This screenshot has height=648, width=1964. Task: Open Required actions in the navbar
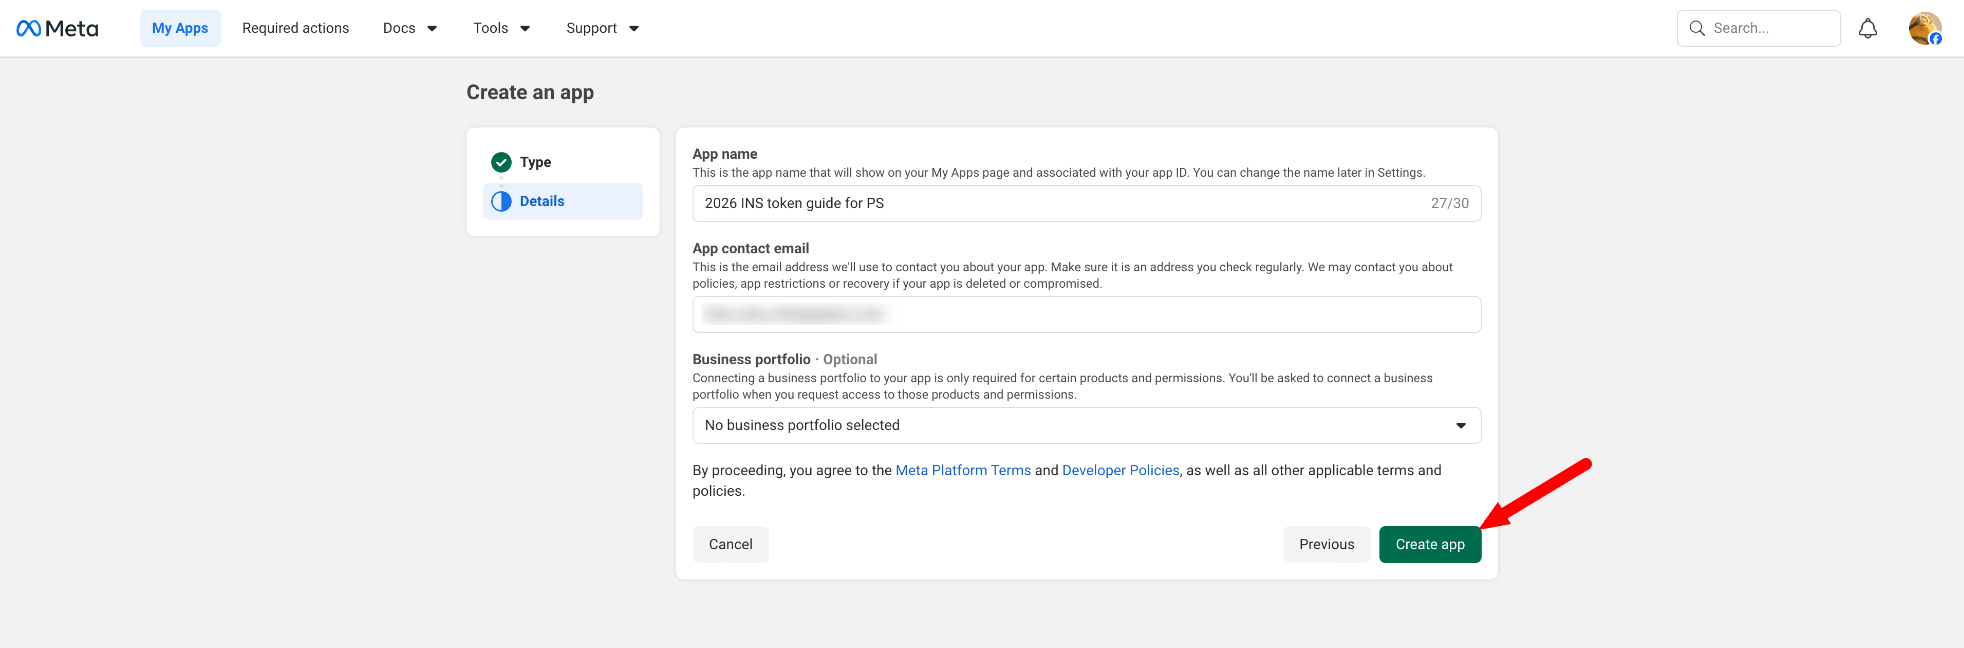(x=295, y=28)
